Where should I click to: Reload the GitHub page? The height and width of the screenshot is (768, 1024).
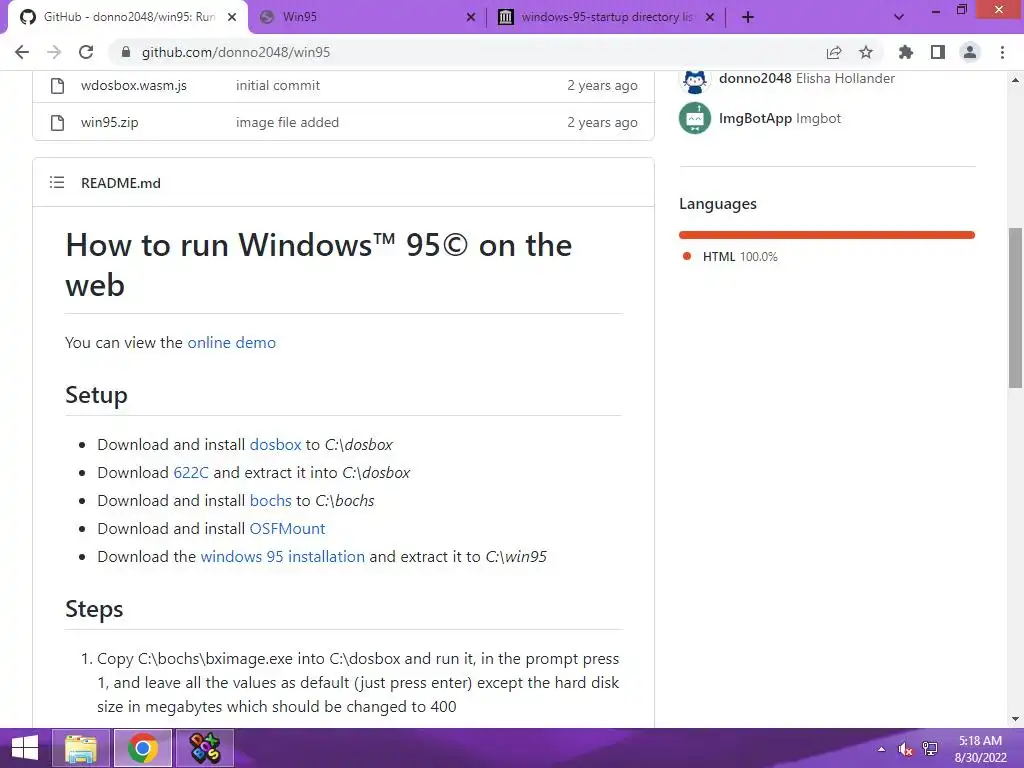(x=86, y=52)
